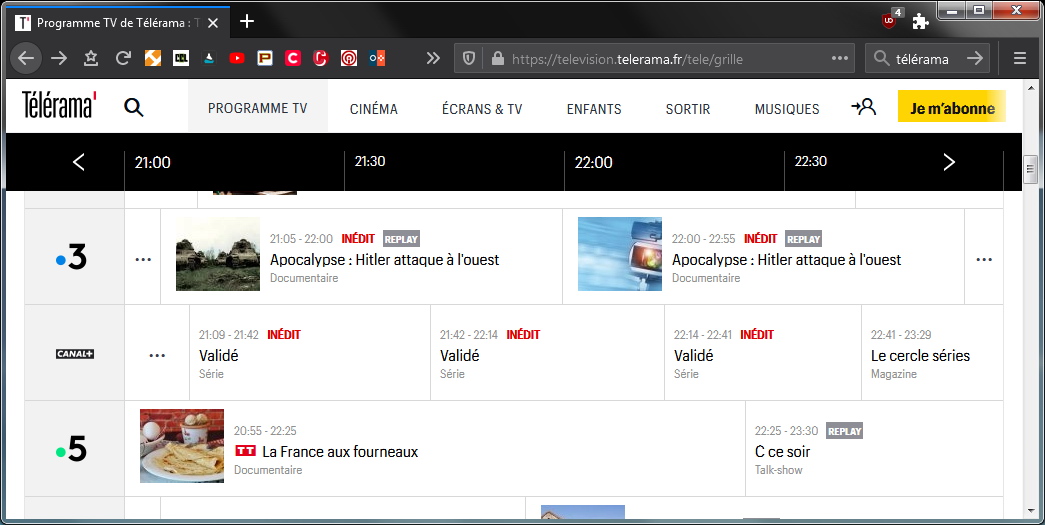
Task: Click REPLAY badge on 21:05 Apocalypse
Action: pos(401,239)
